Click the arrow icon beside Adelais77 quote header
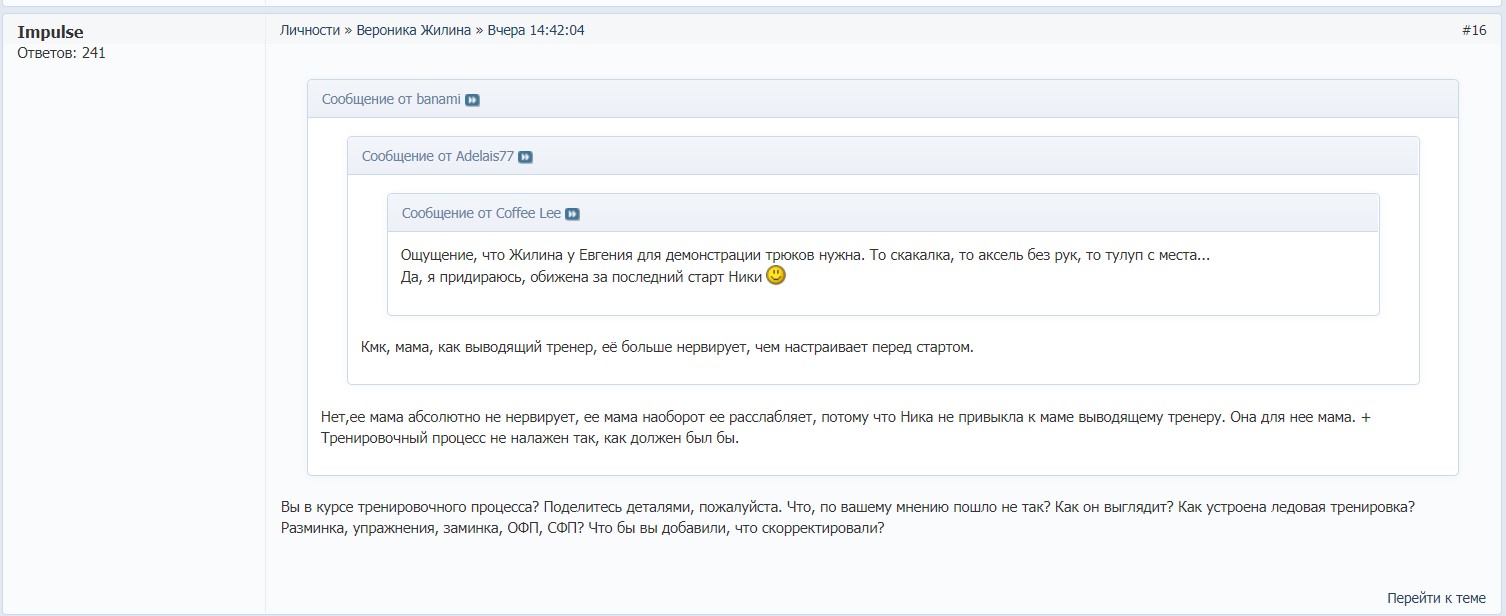 click(526, 157)
